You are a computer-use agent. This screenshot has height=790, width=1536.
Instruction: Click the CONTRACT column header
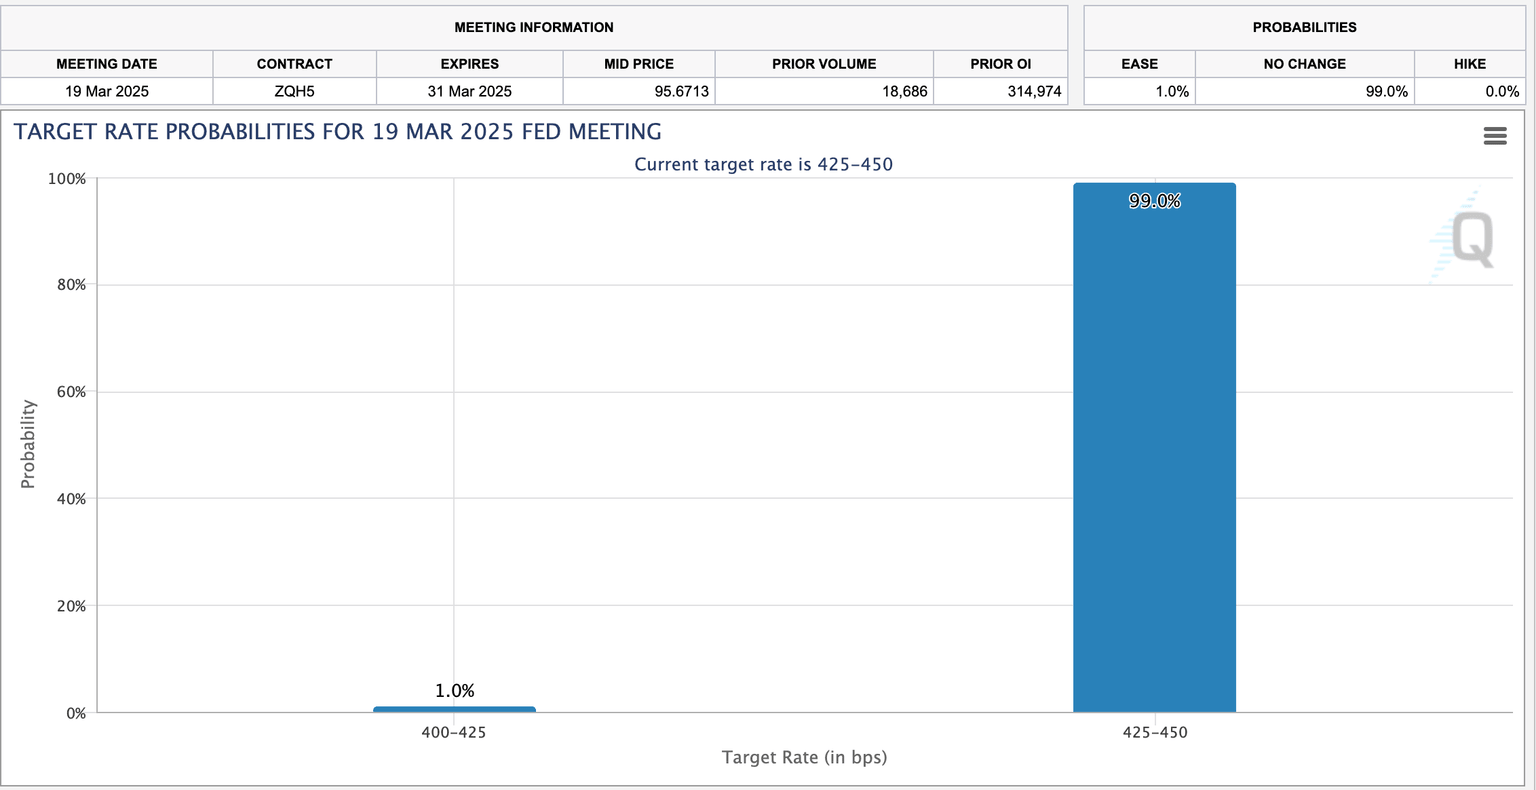(294, 63)
